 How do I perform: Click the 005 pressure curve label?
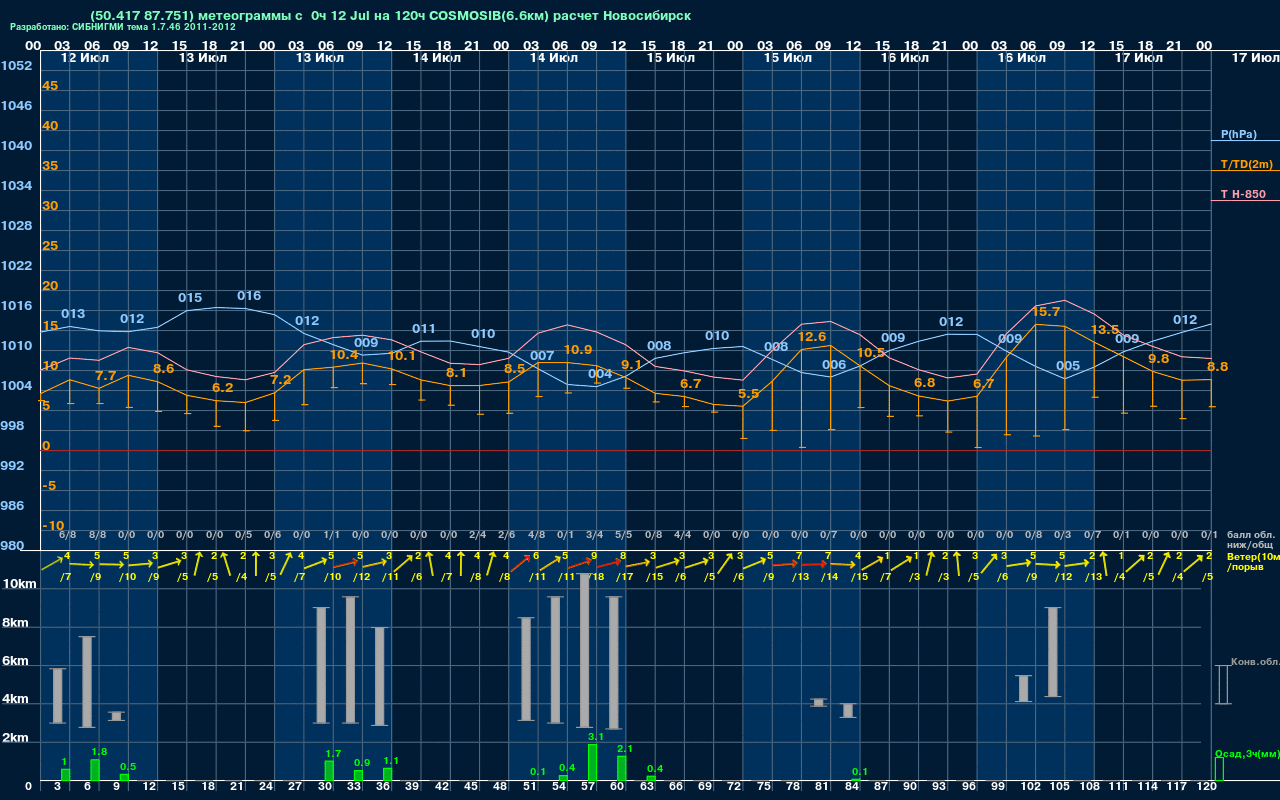click(x=1068, y=366)
